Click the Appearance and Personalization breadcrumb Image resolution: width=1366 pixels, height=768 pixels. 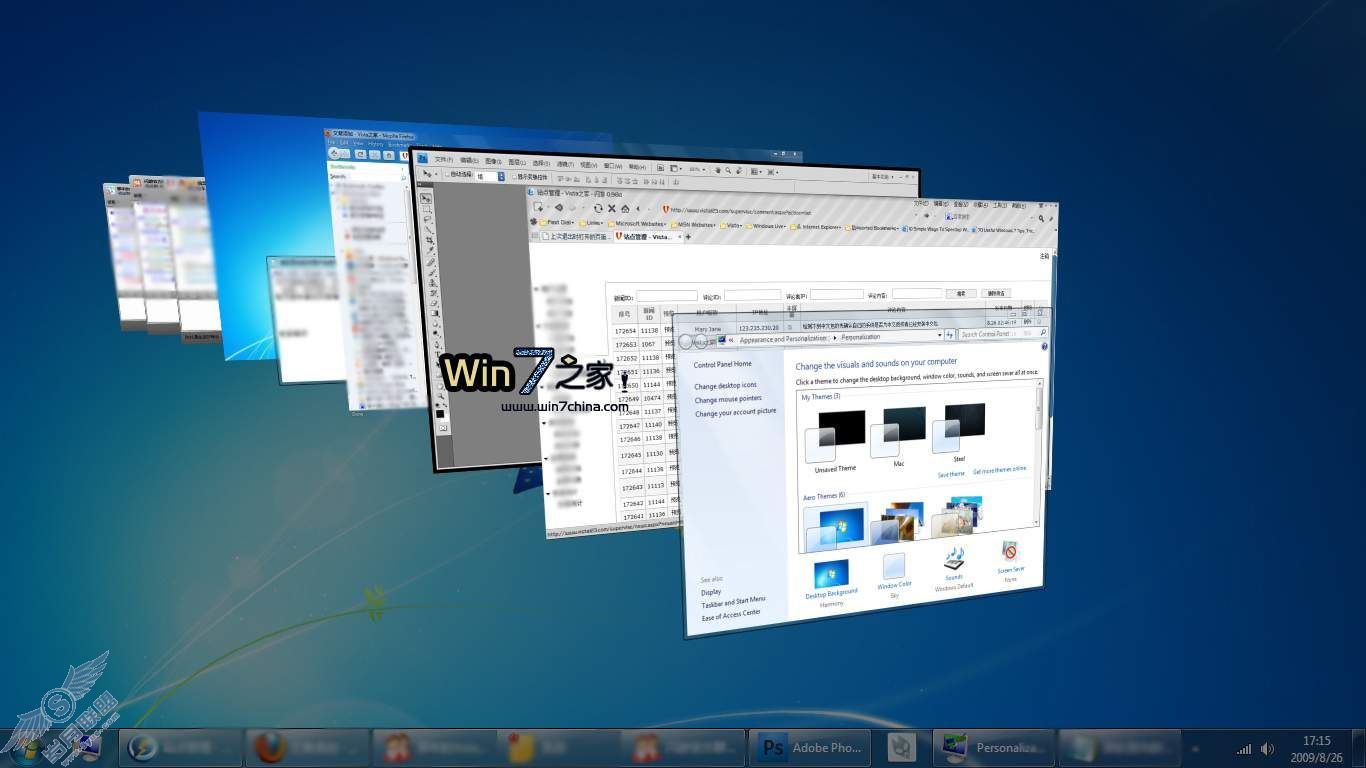tap(783, 339)
